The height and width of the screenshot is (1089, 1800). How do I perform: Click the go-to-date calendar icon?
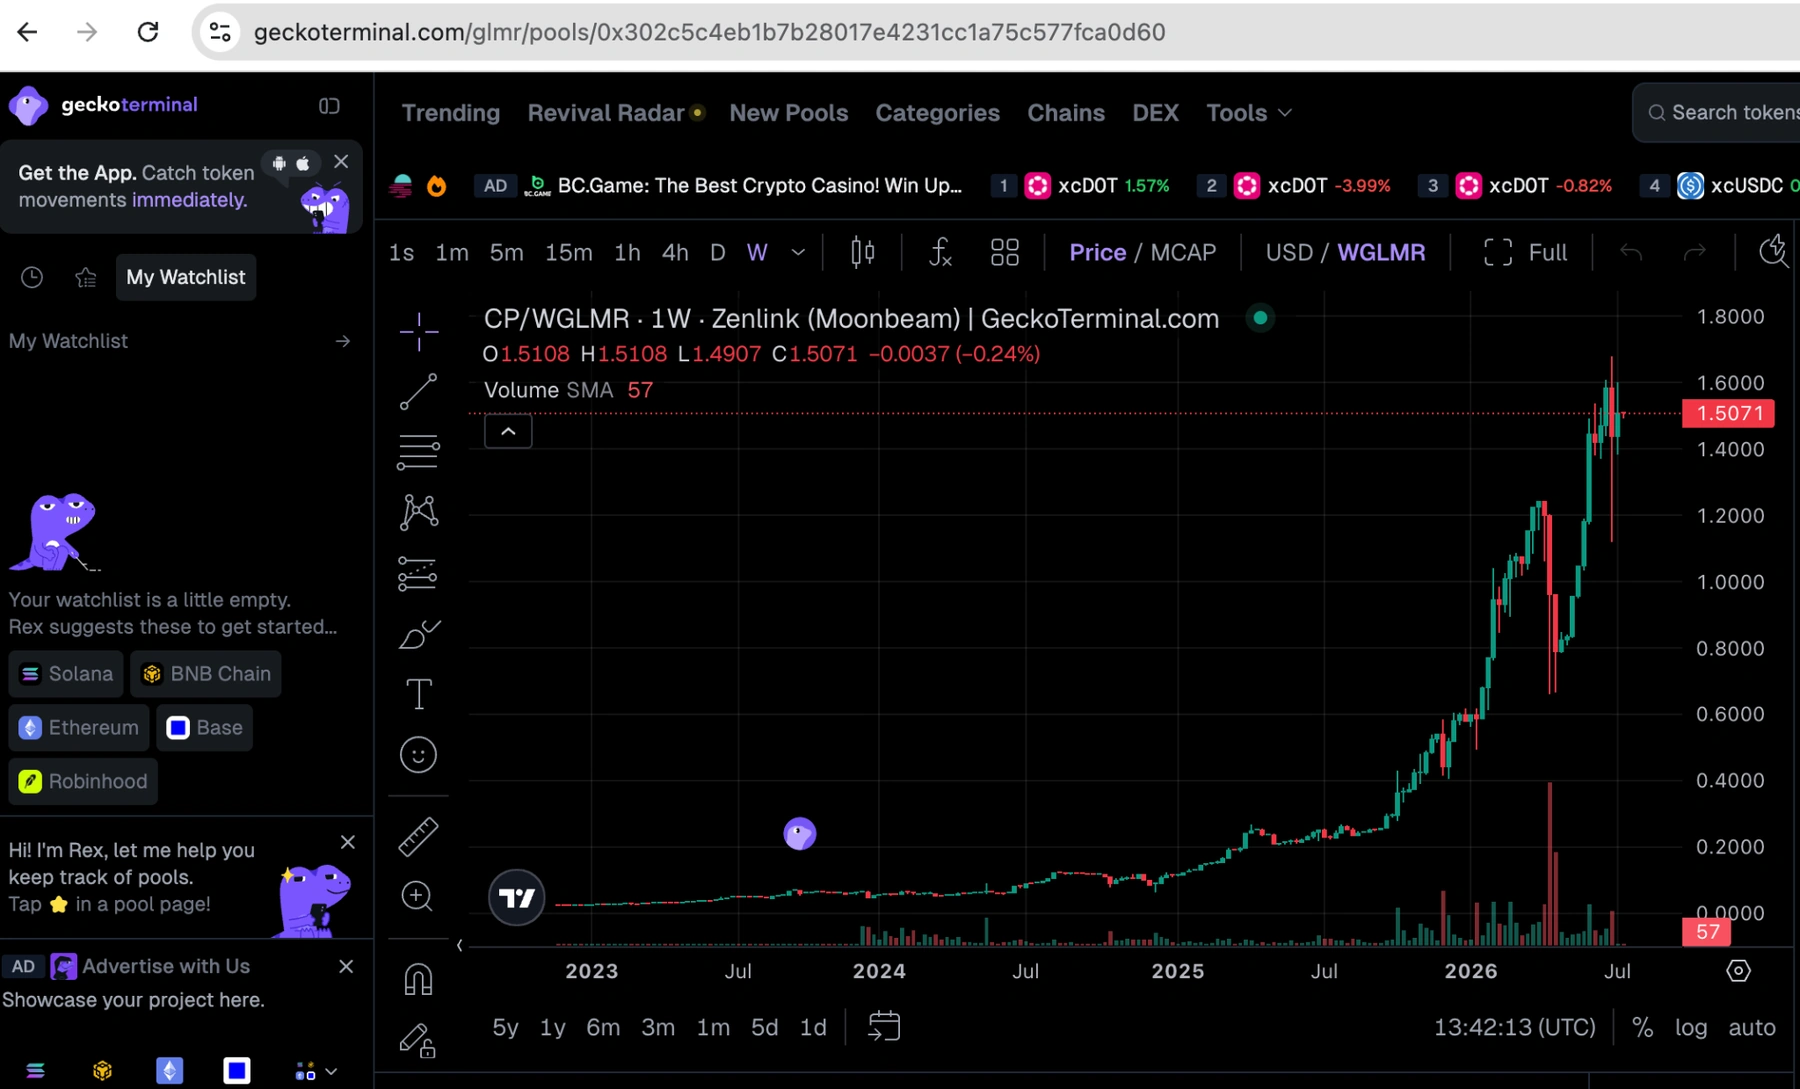[884, 1027]
